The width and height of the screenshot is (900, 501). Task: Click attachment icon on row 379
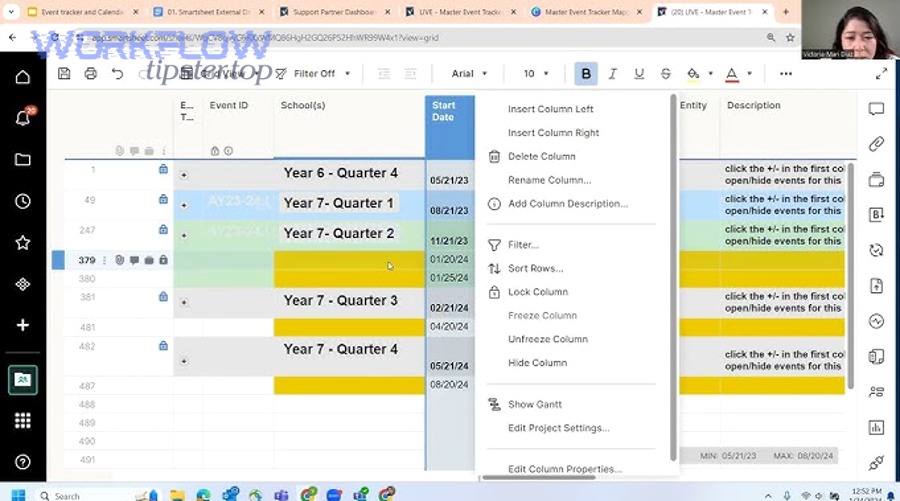119,260
